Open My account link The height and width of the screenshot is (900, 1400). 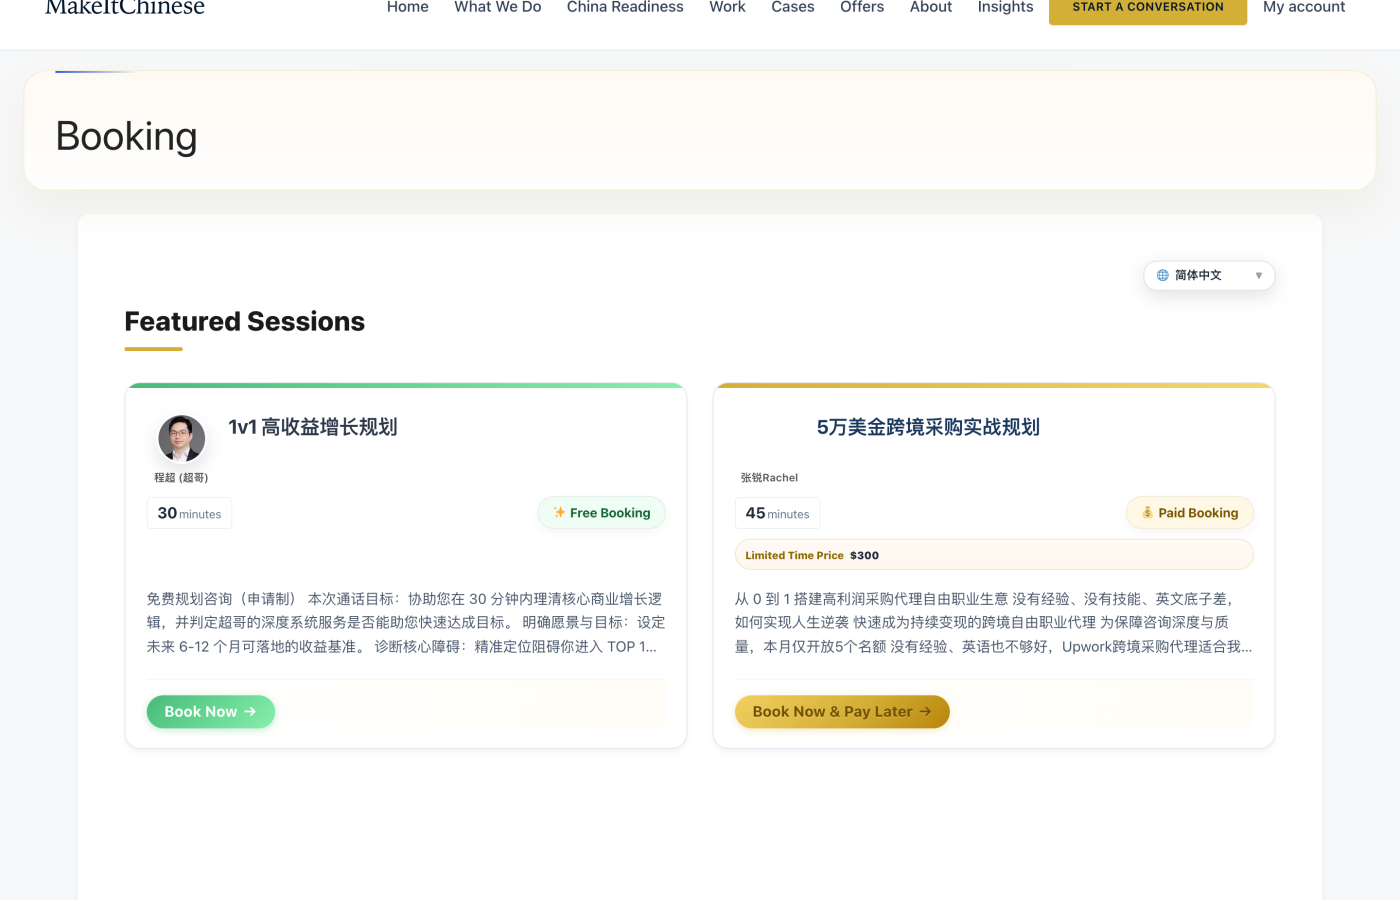click(x=1304, y=7)
